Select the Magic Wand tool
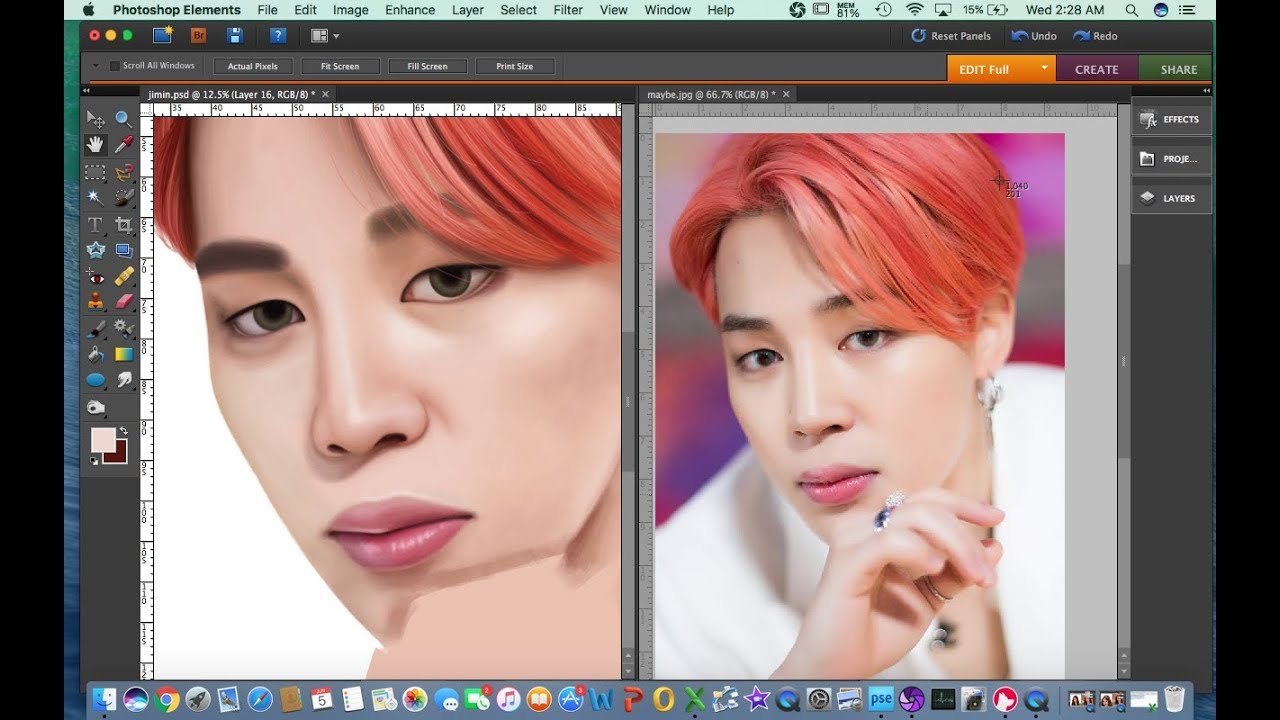1280x720 pixels. pyautogui.click(x=95, y=198)
